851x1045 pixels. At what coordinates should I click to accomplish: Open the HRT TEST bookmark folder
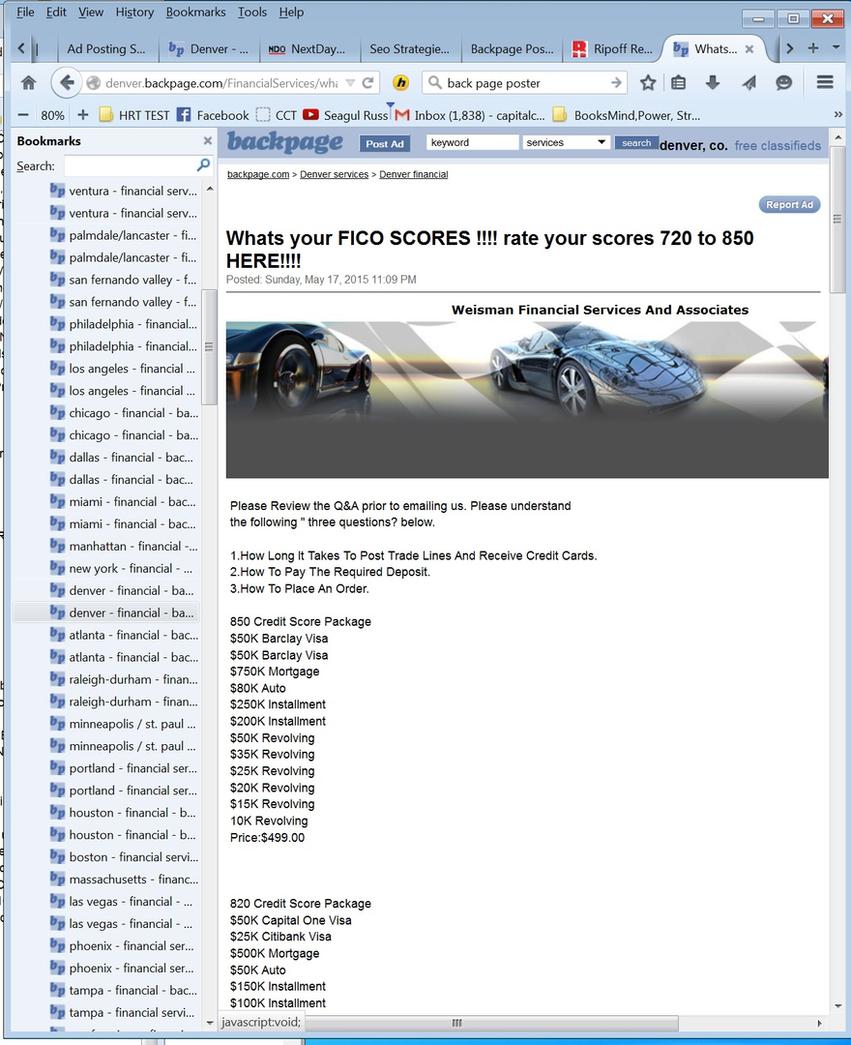tap(134, 115)
